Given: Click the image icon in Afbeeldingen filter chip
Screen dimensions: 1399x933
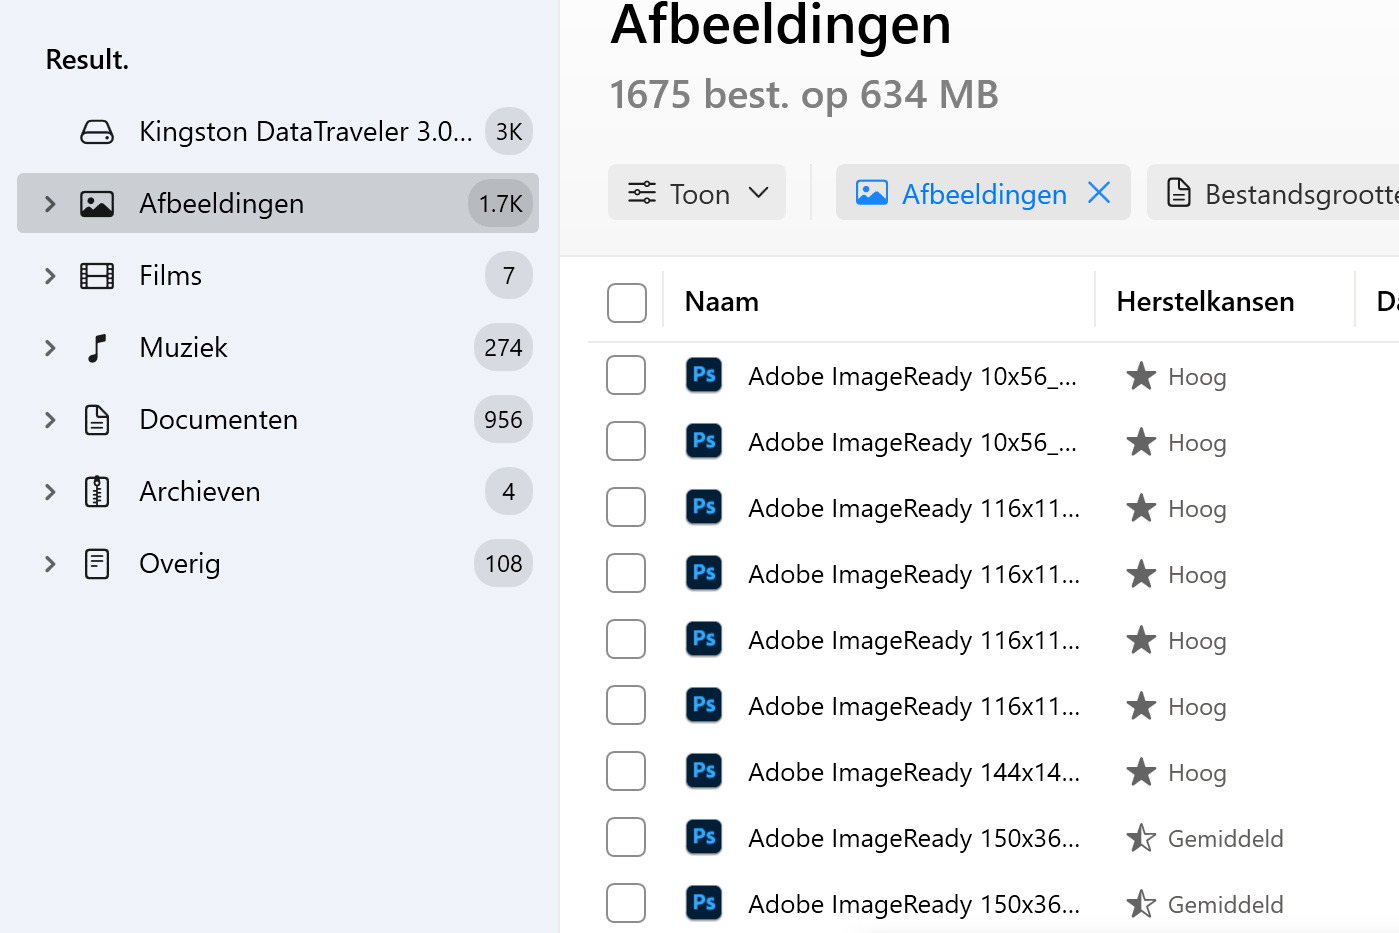Looking at the screenshot, I should (872, 193).
